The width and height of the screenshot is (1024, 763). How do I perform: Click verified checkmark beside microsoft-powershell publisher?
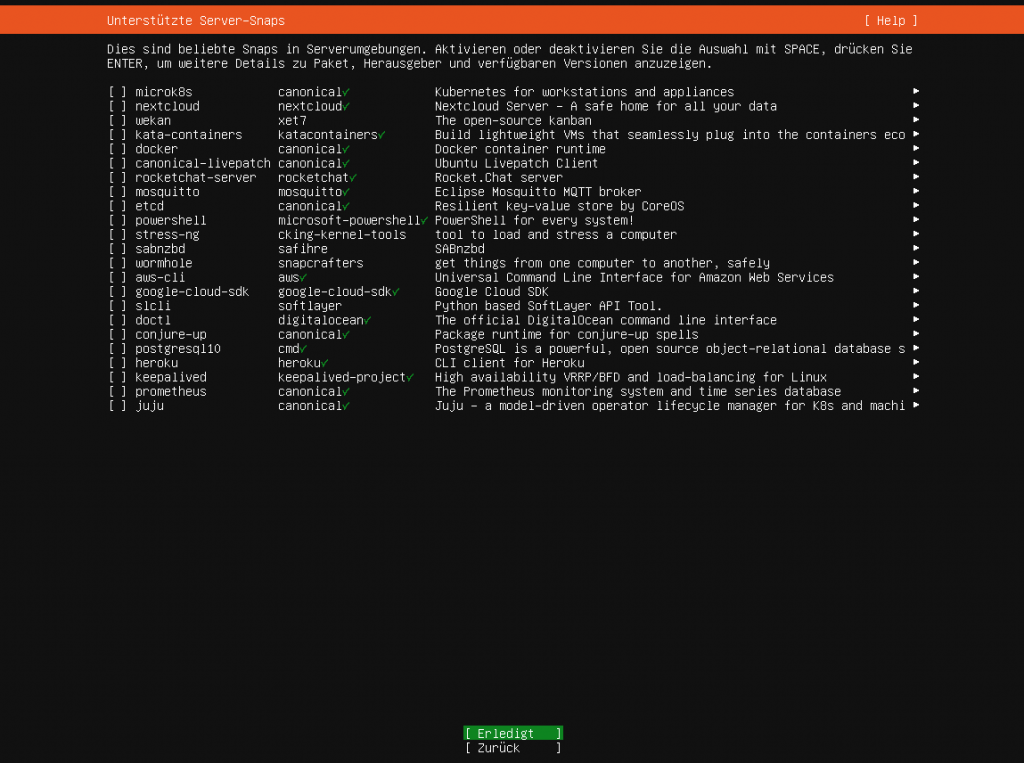424,220
